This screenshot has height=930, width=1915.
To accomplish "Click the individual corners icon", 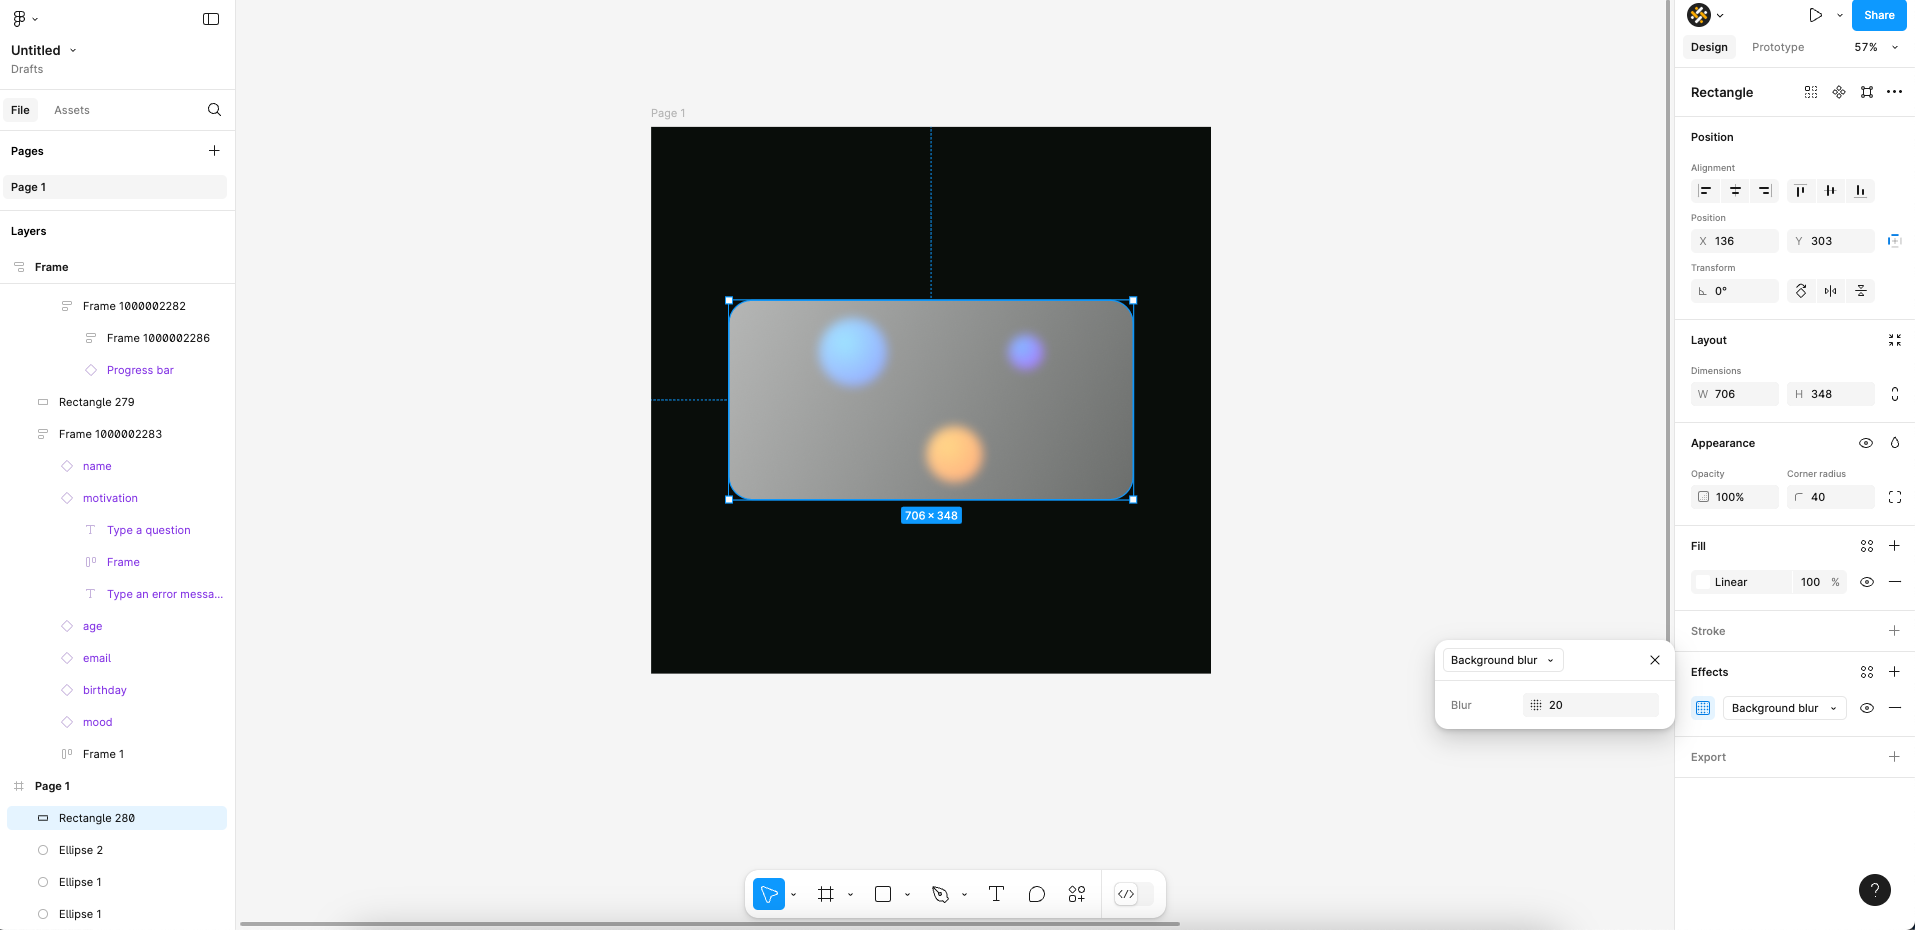I will click(1895, 497).
